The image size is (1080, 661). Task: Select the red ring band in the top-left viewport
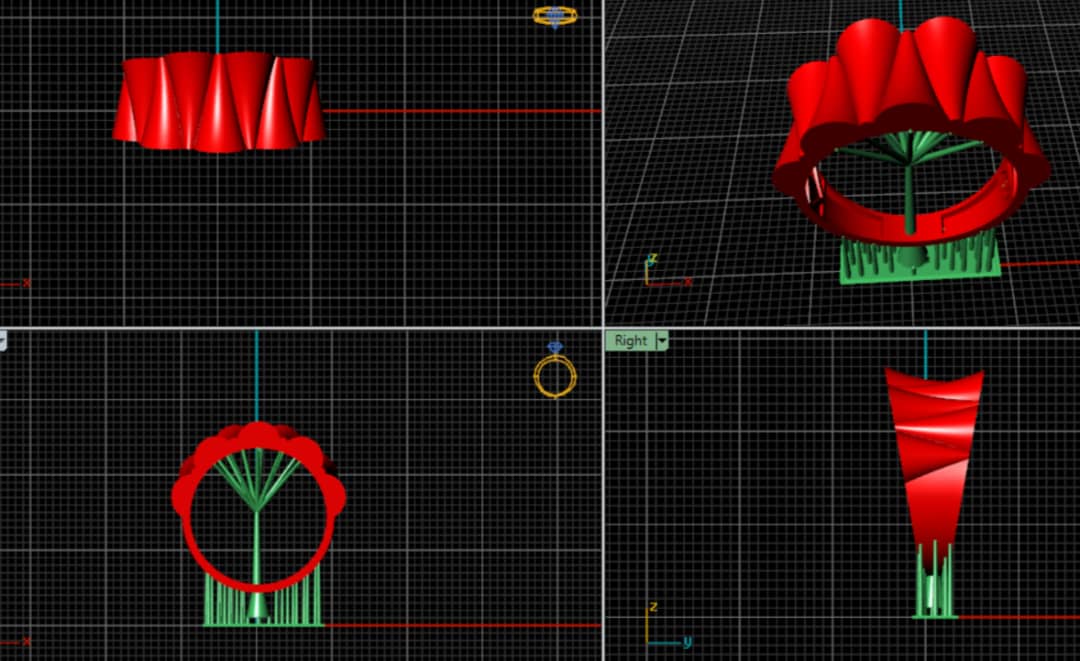pyautogui.click(x=218, y=102)
